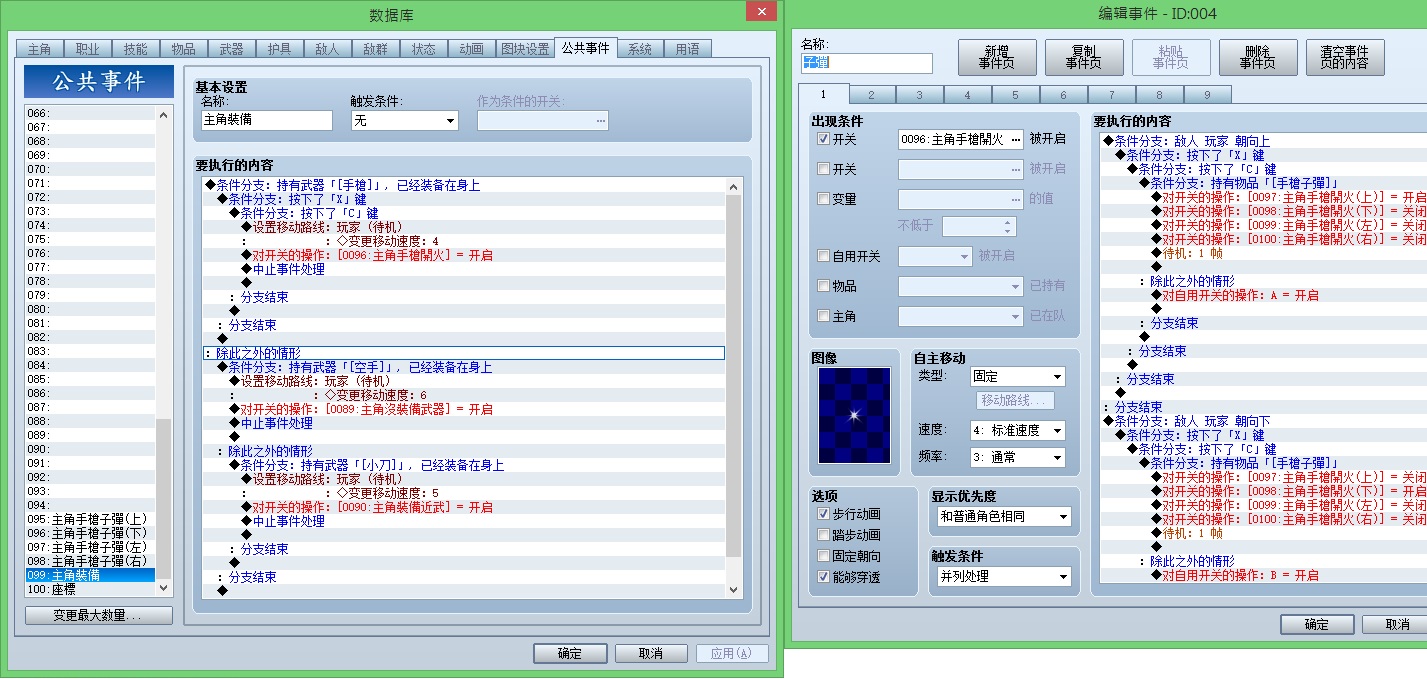Click 取消 in the database window
Viewport: 1427px width, 679px height.
pos(652,653)
